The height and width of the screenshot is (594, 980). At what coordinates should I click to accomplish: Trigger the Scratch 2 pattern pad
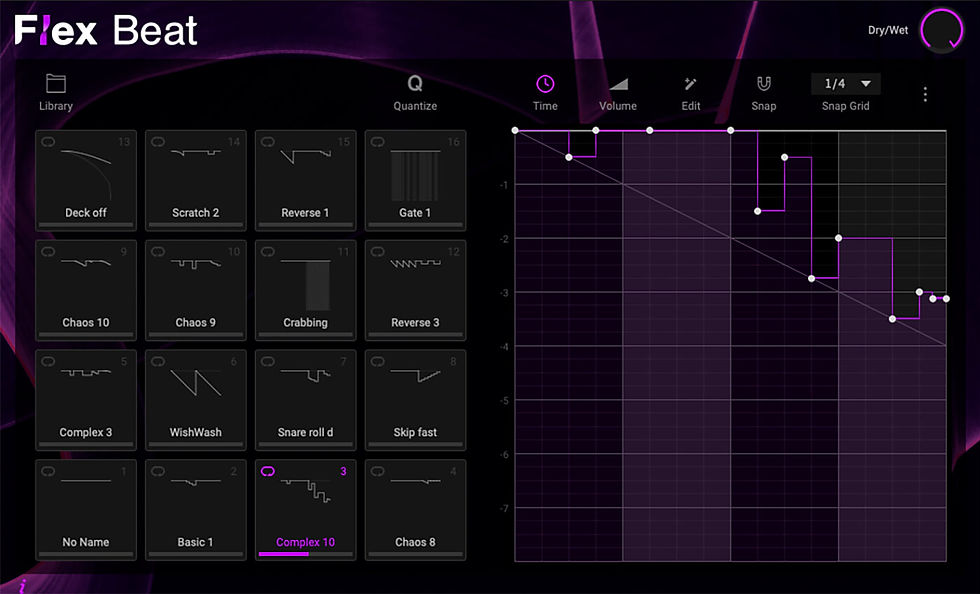click(x=196, y=181)
